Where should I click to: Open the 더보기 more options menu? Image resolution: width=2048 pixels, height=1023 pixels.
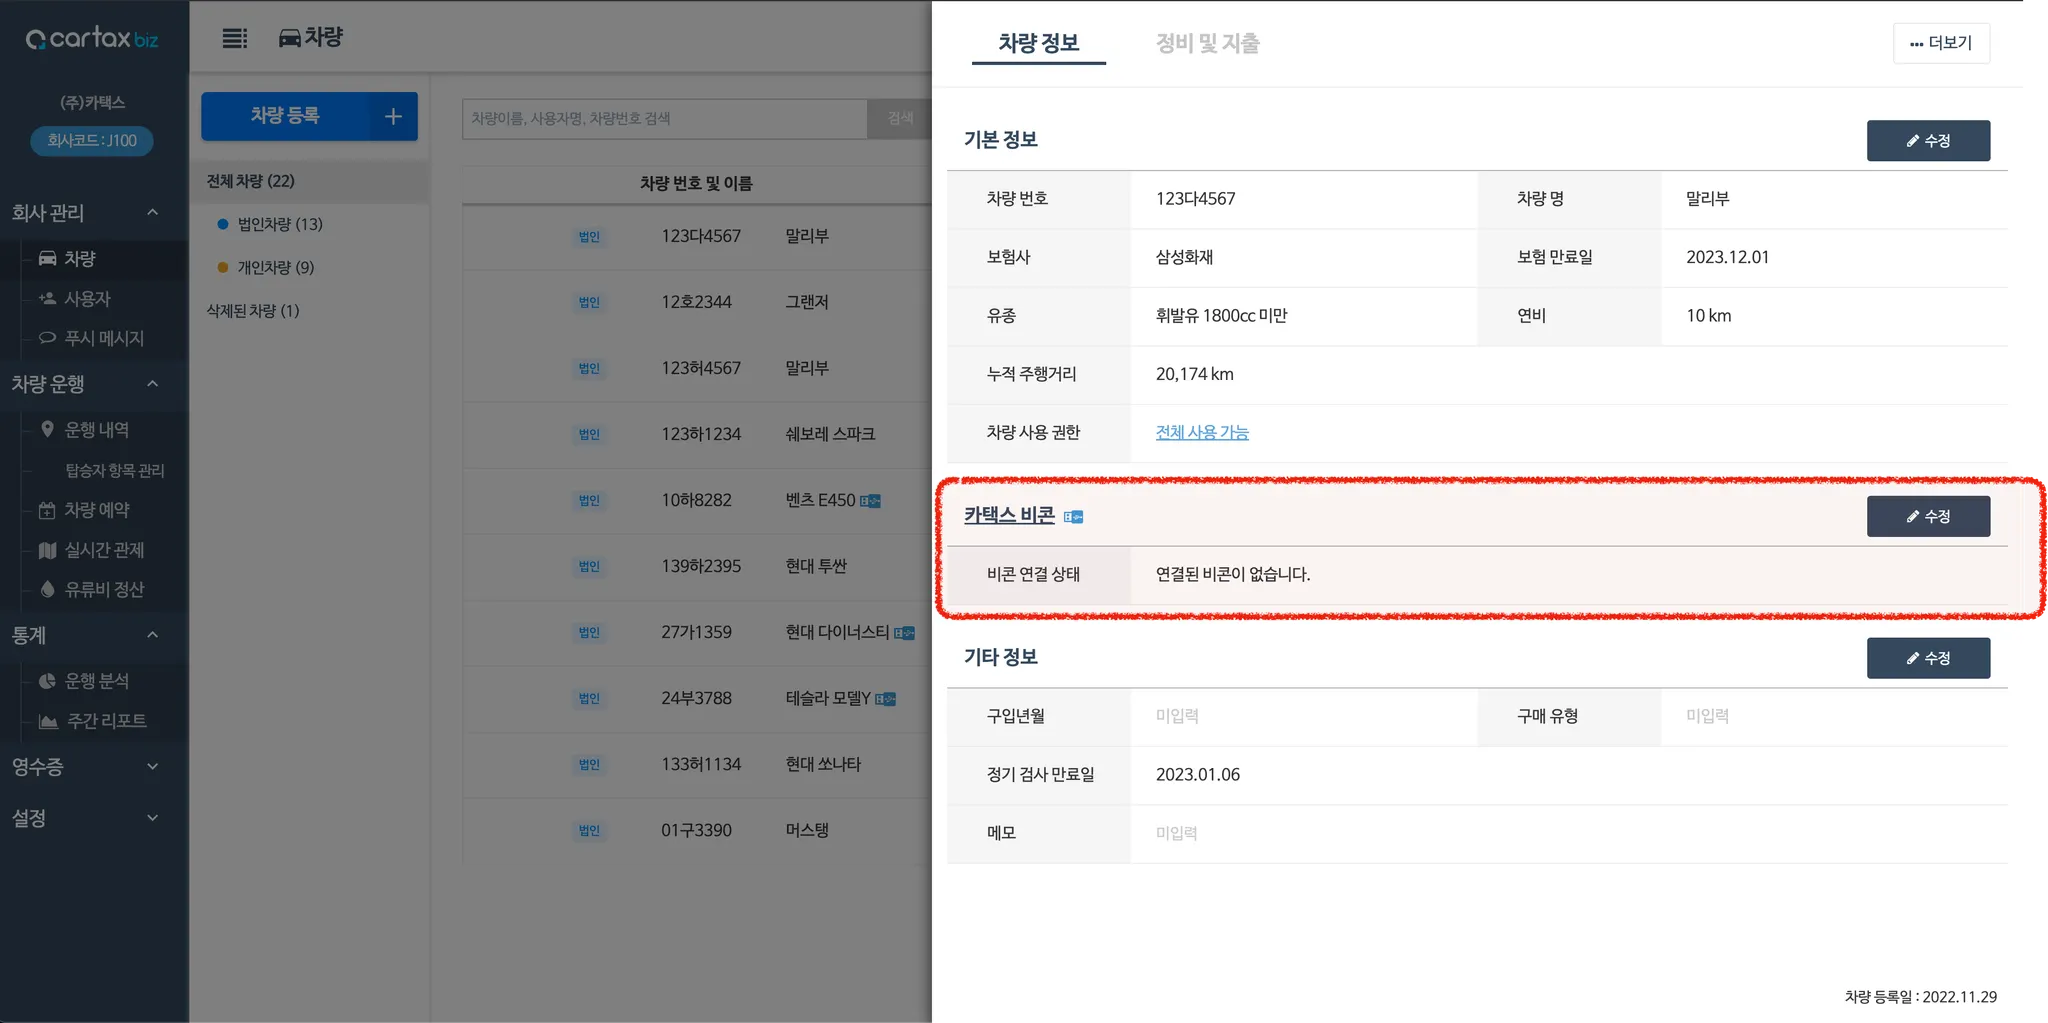1941,43
